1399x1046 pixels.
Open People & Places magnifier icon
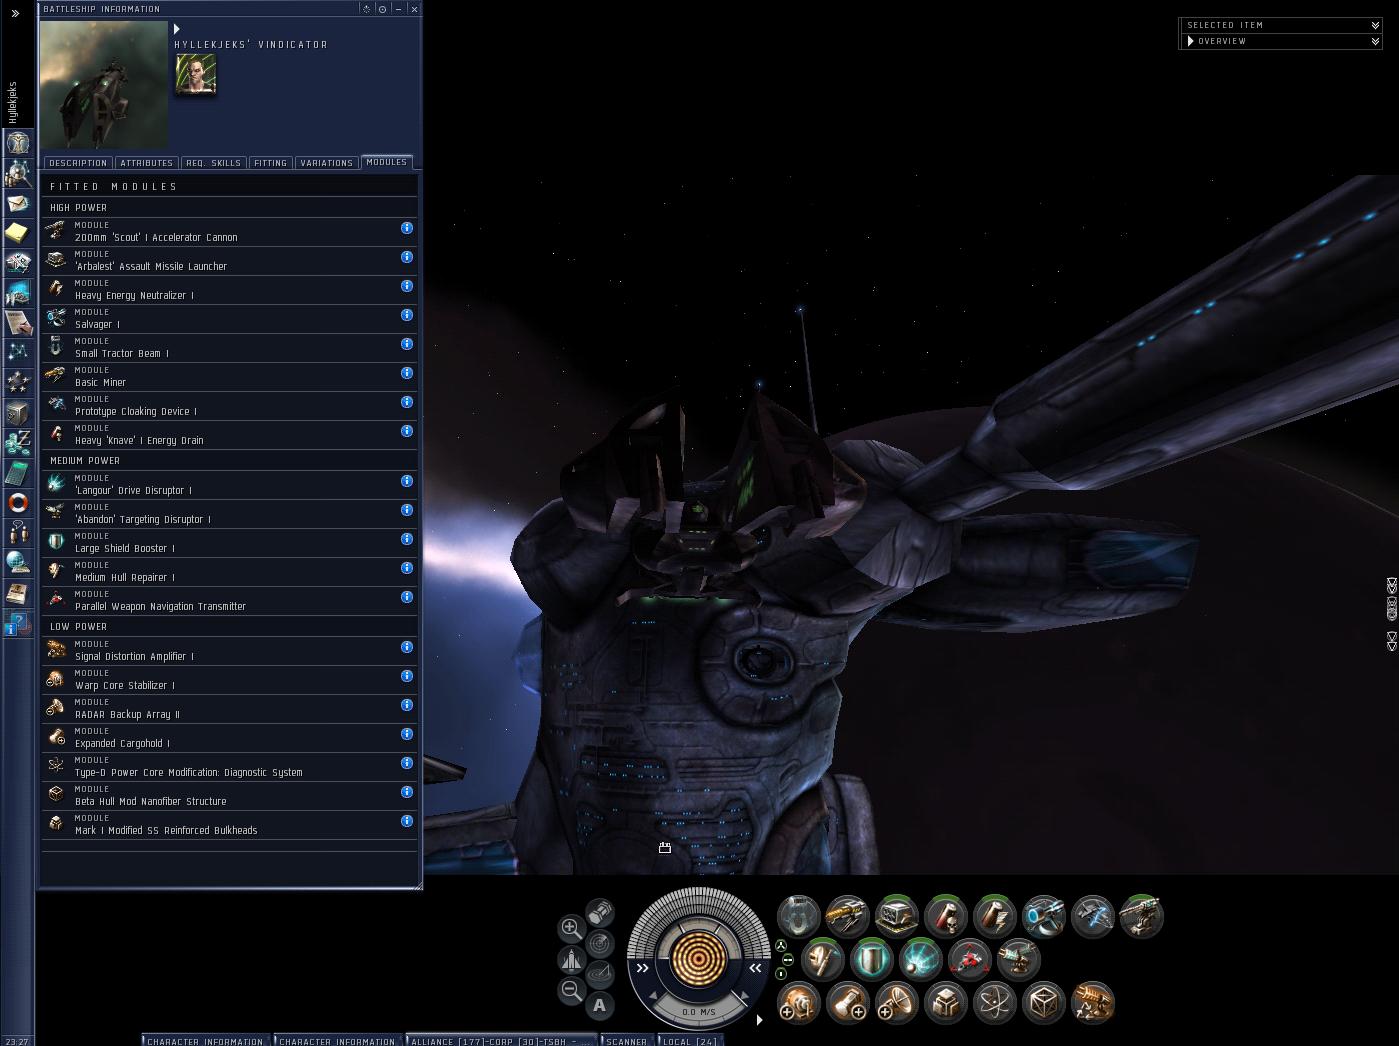click(x=18, y=173)
